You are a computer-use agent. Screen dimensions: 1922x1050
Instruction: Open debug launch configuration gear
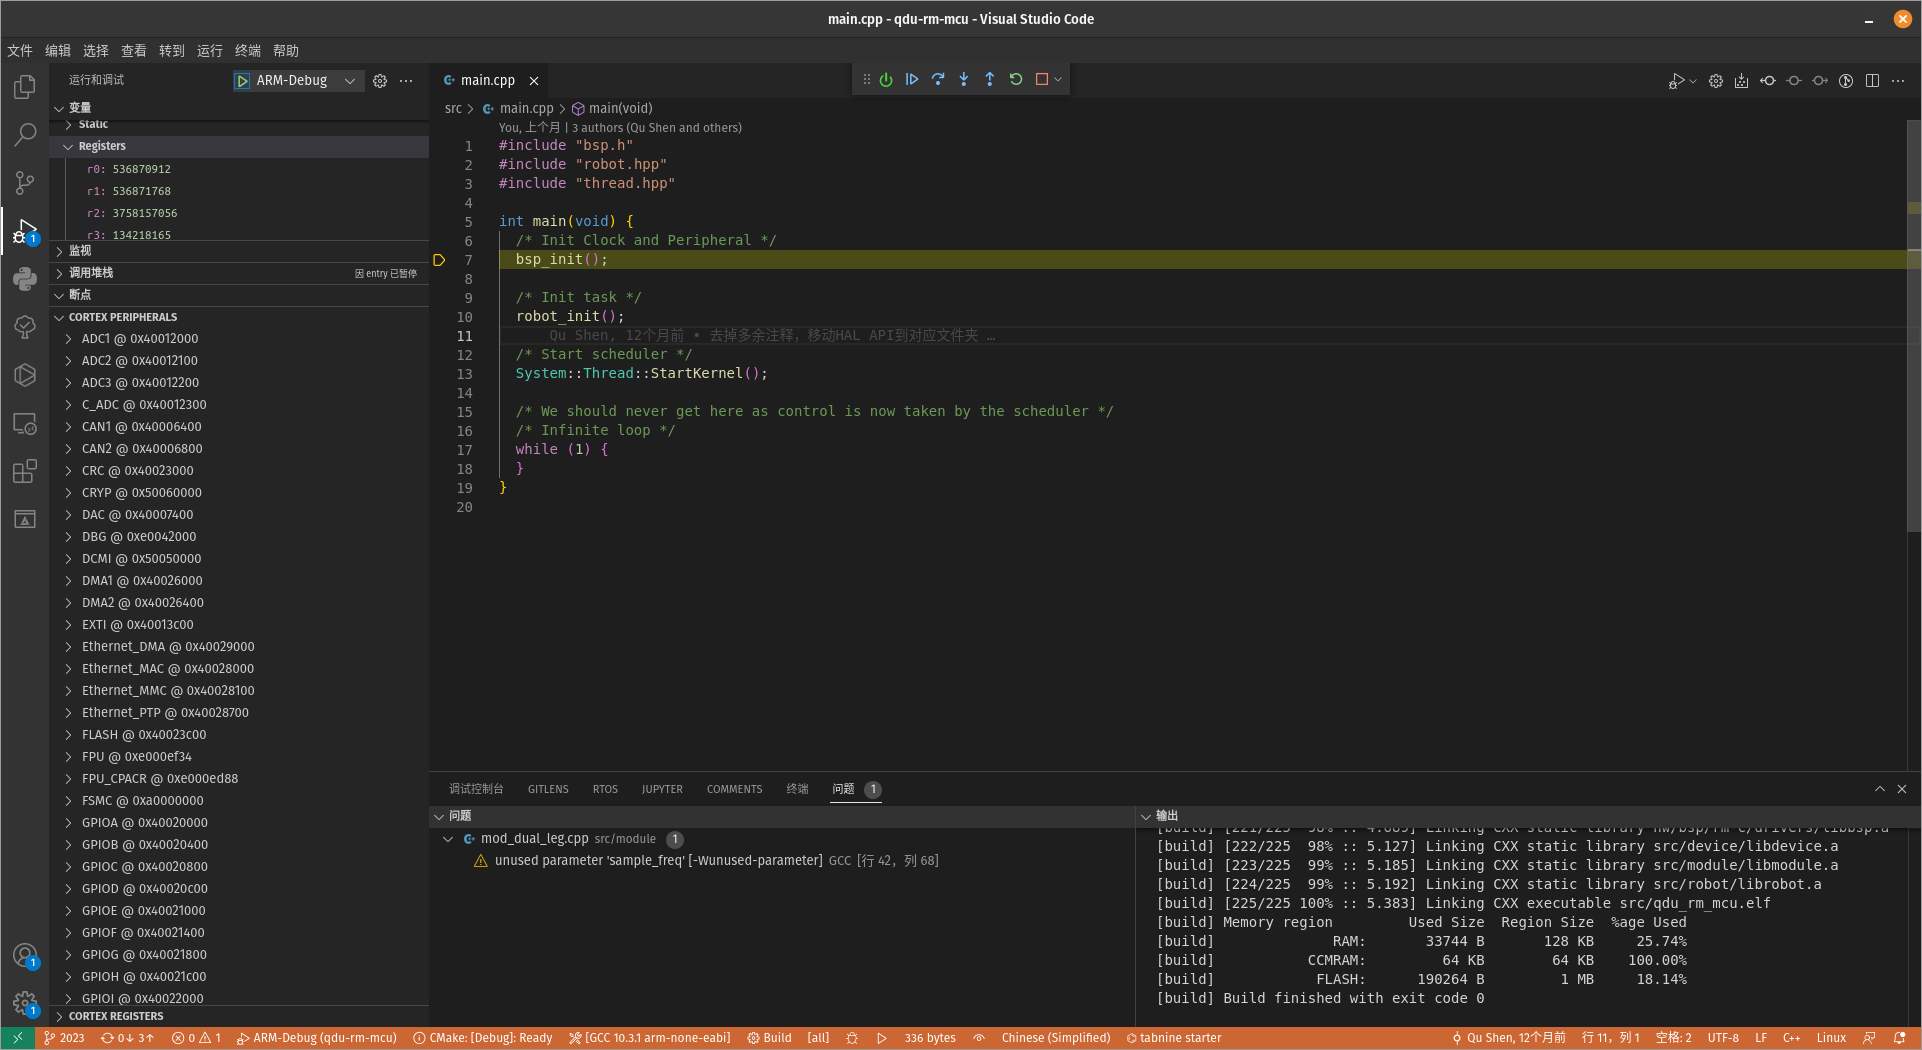(380, 81)
